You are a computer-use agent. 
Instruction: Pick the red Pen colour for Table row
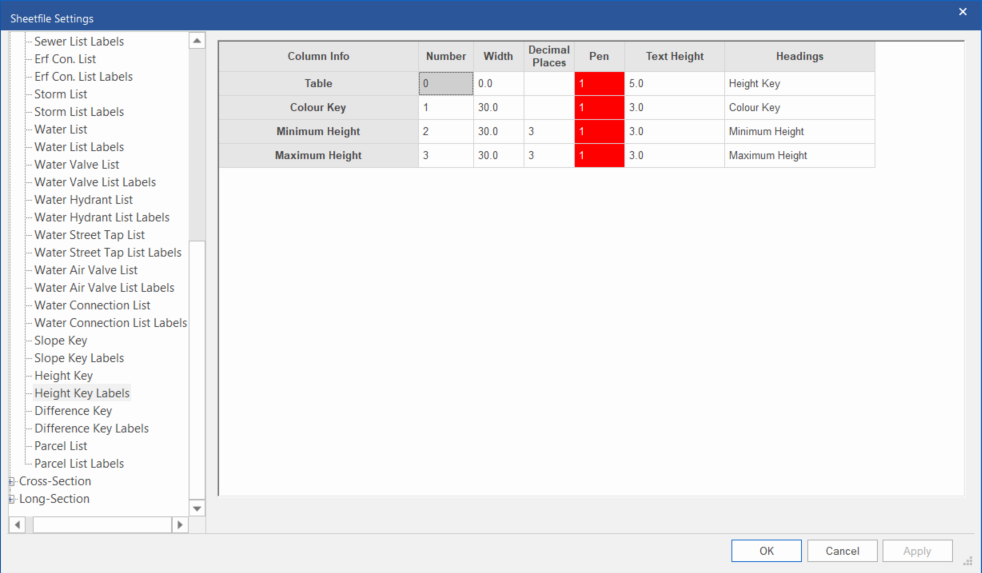pyautogui.click(x=599, y=84)
